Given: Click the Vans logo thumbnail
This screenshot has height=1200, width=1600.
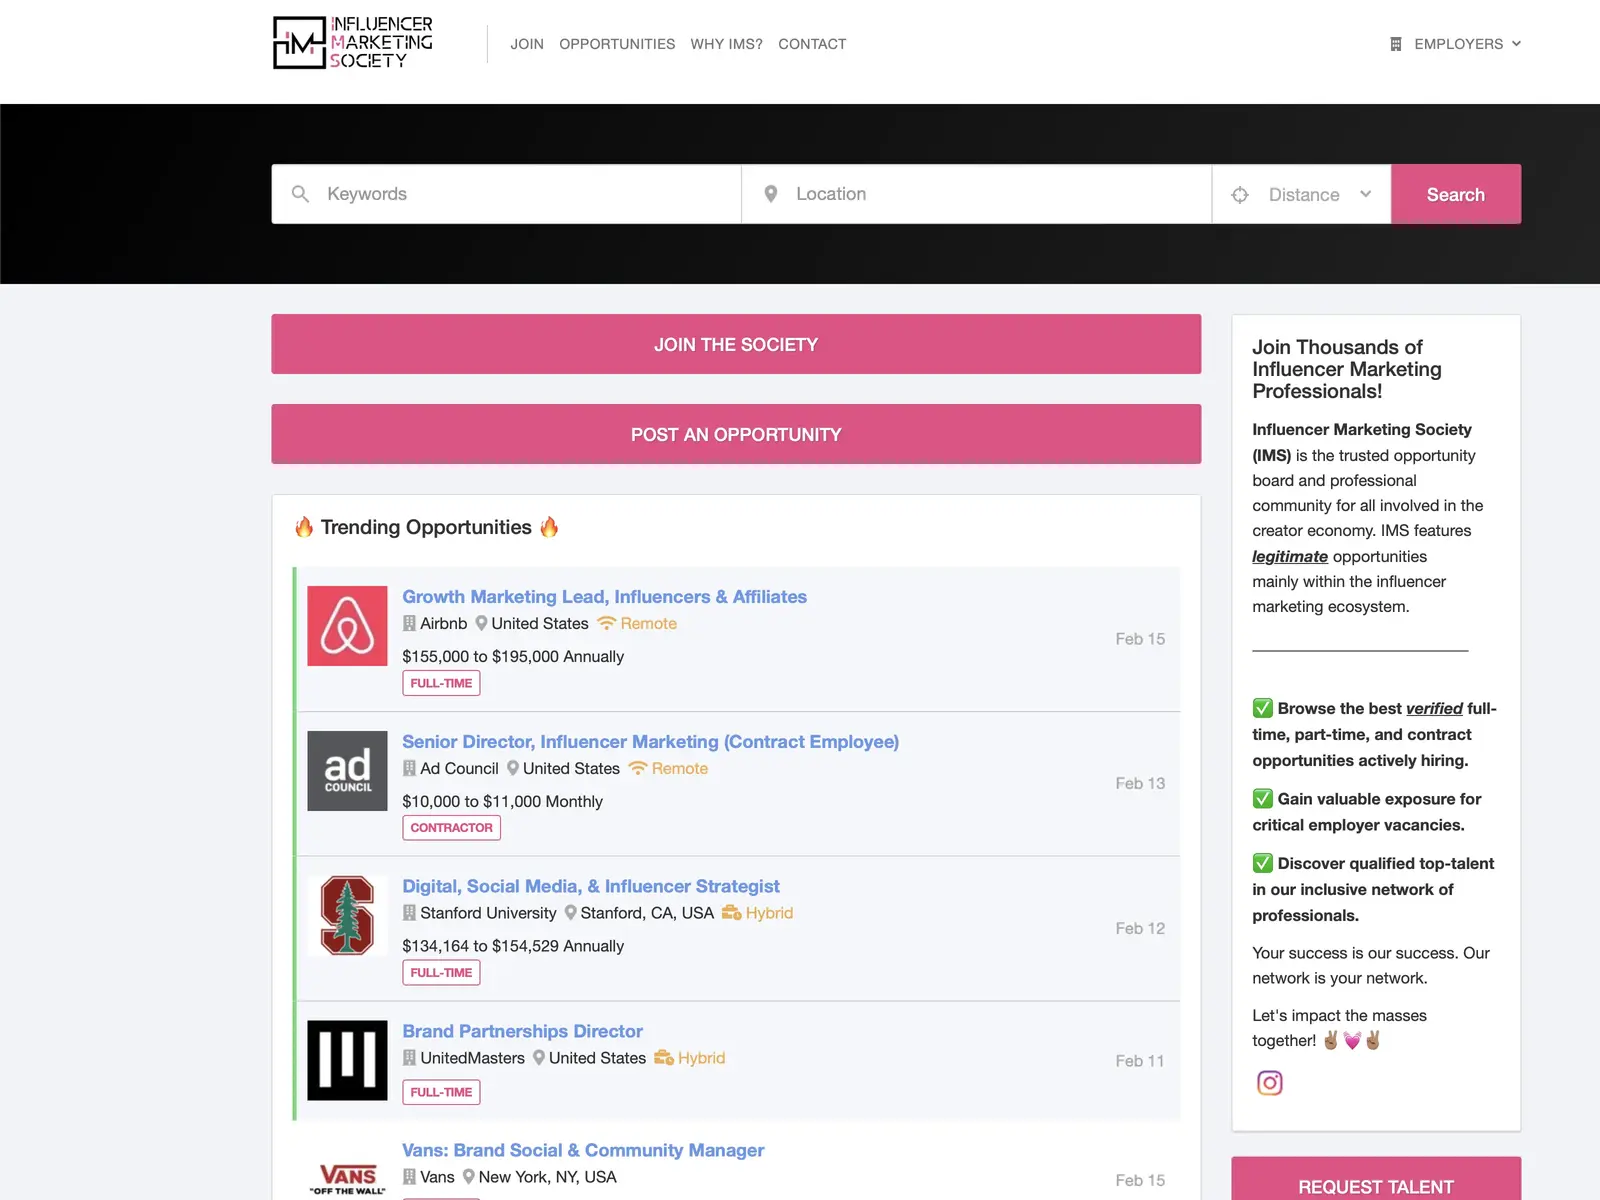Looking at the screenshot, I should pos(347,1178).
